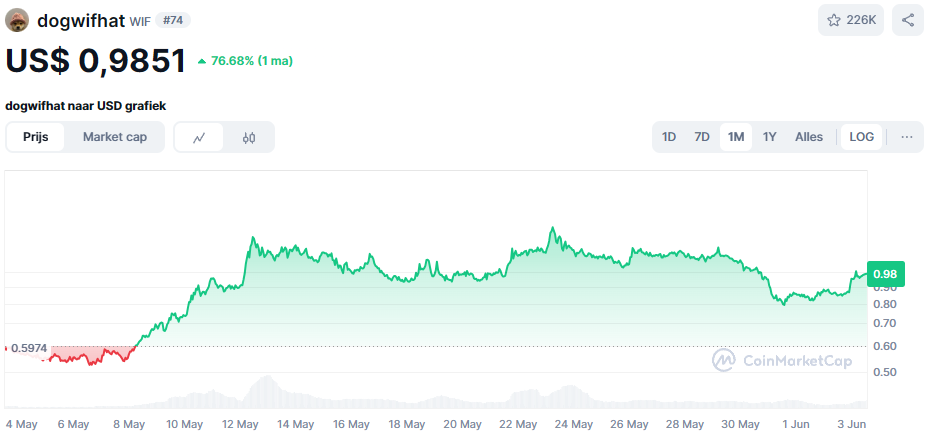The width and height of the screenshot is (927, 434).
Task: Click the 226K watchlist count
Action: point(861,20)
